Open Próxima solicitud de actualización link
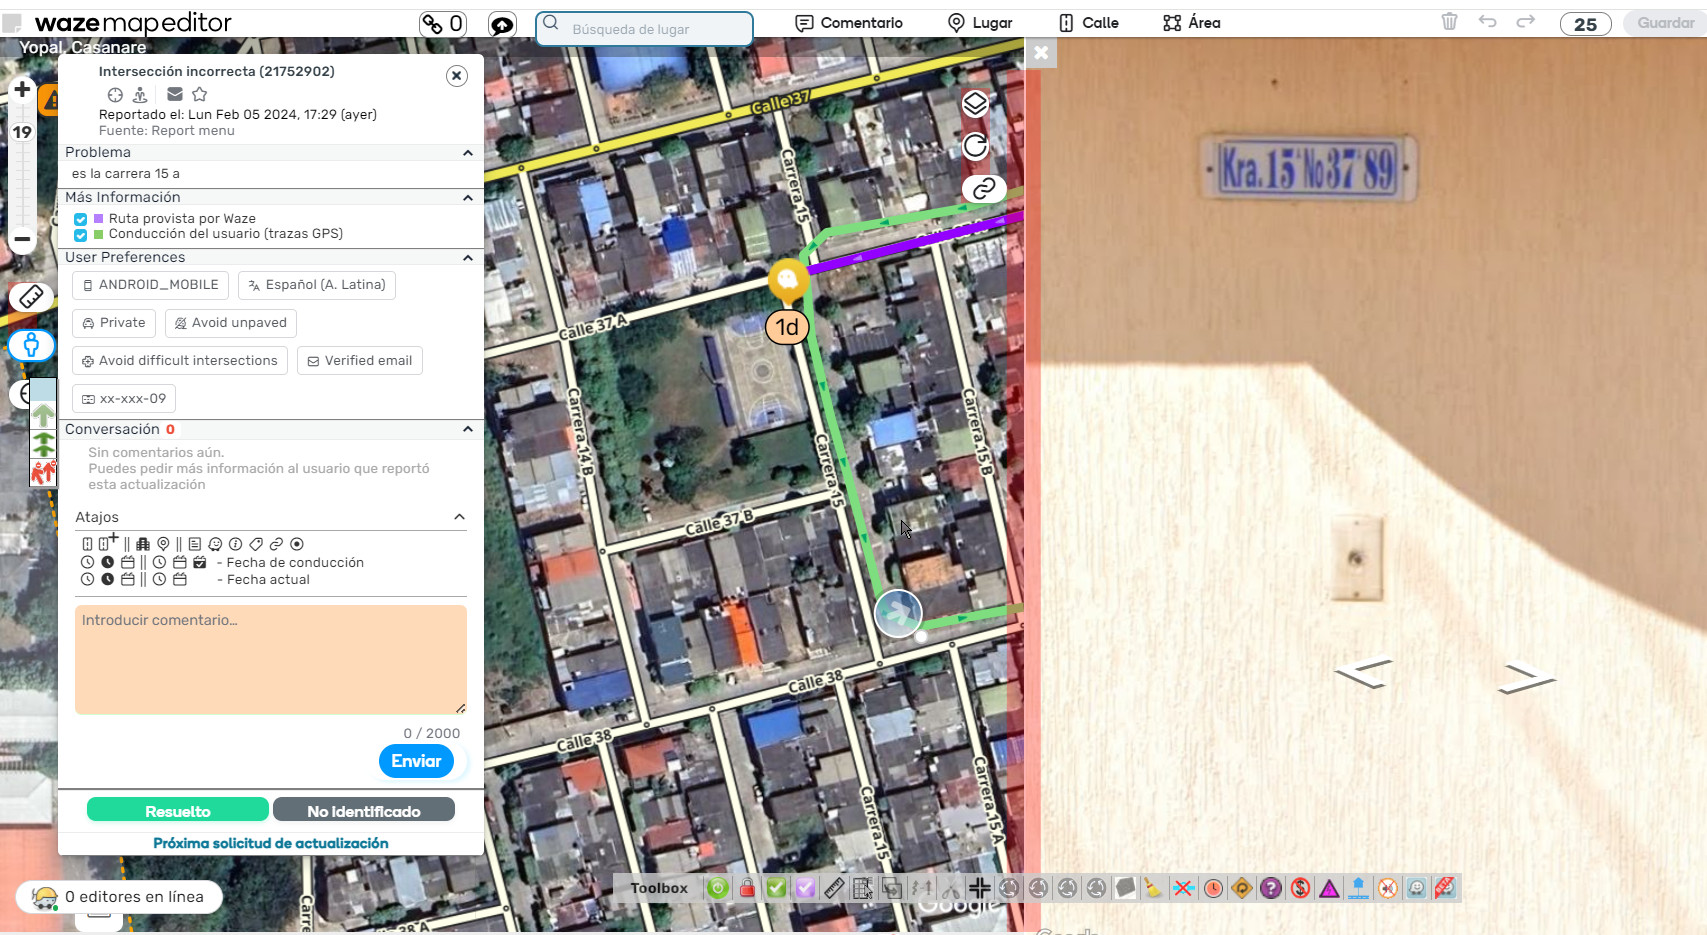 pyautogui.click(x=271, y=843)
